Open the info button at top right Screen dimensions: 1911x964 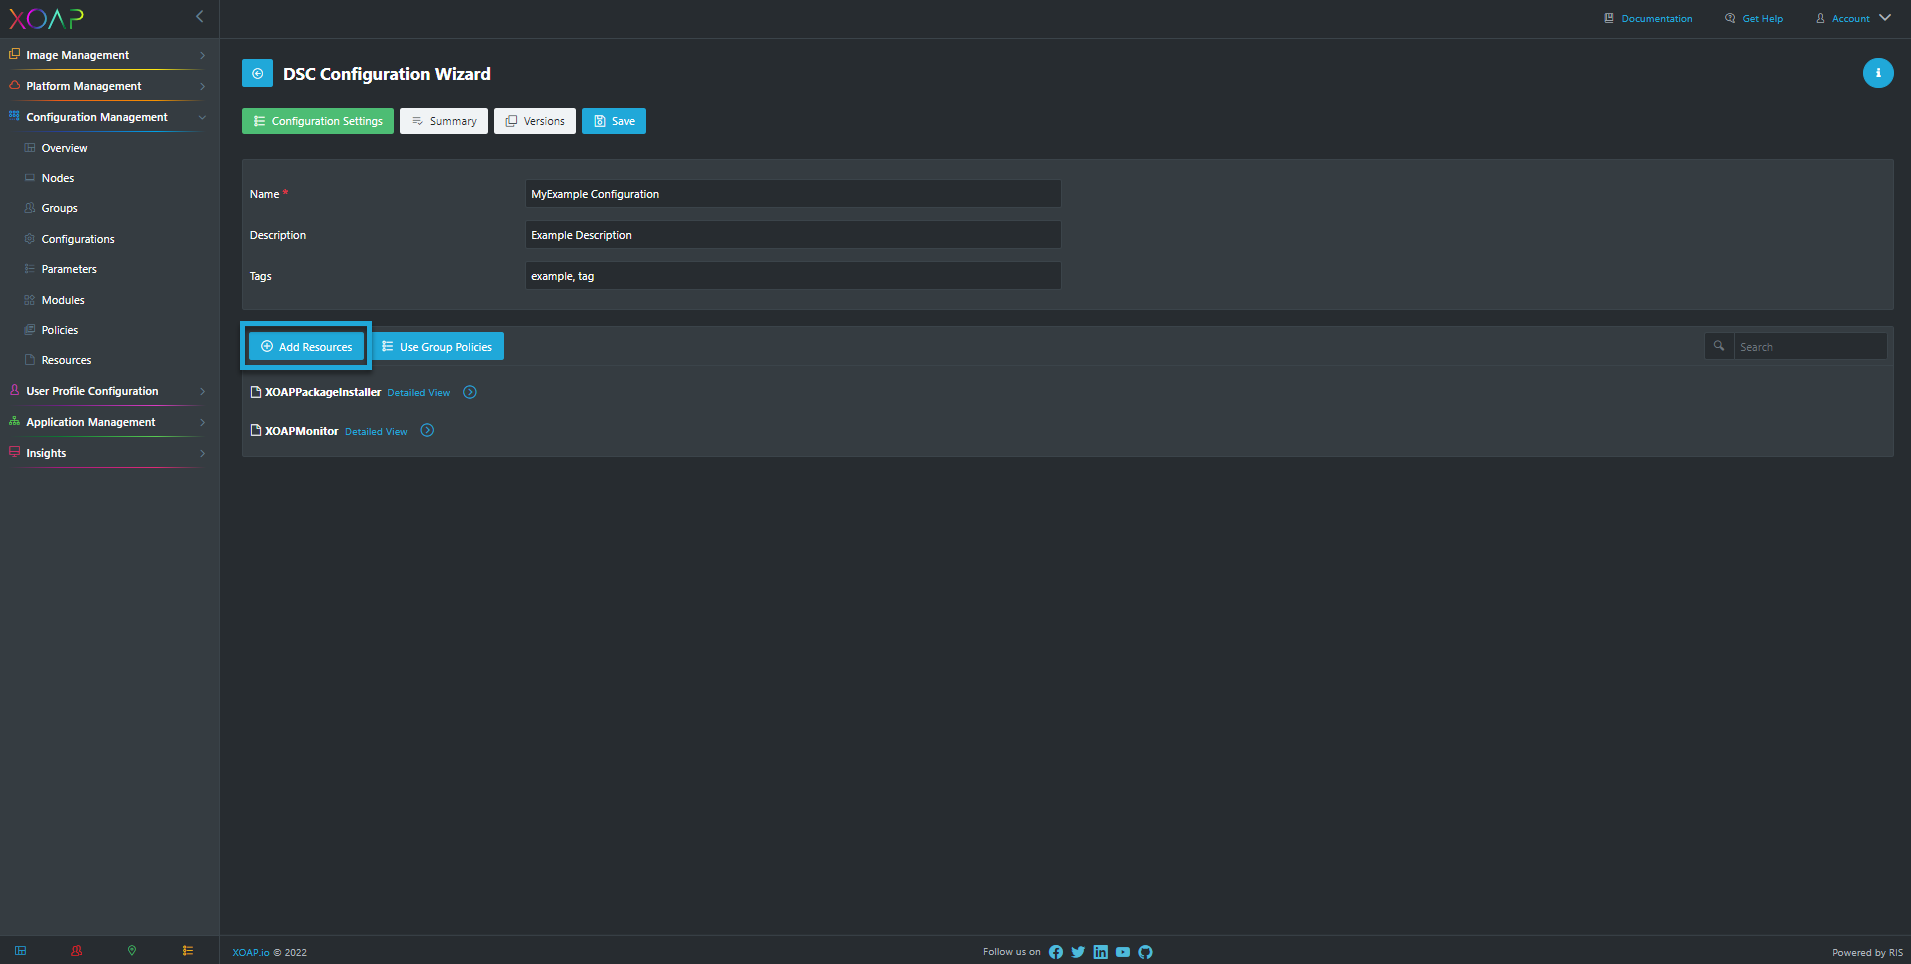tap(1877, 73)
